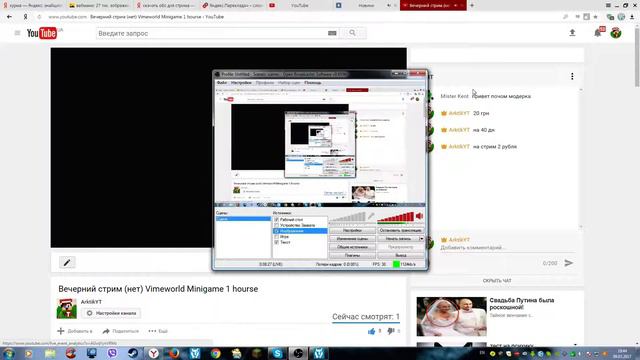
Task: Open new browser tab with plus
Action: coord(472,5)
